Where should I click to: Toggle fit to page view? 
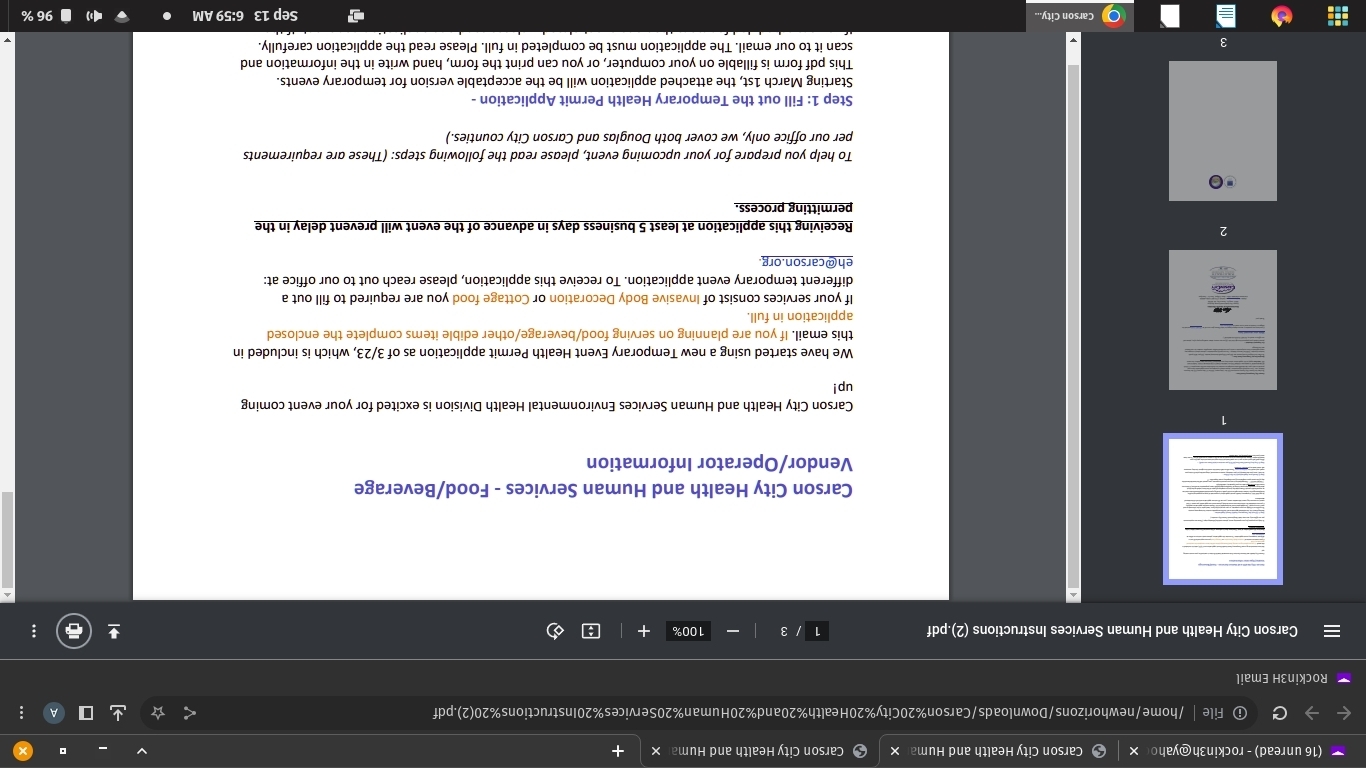click(591, 631)
